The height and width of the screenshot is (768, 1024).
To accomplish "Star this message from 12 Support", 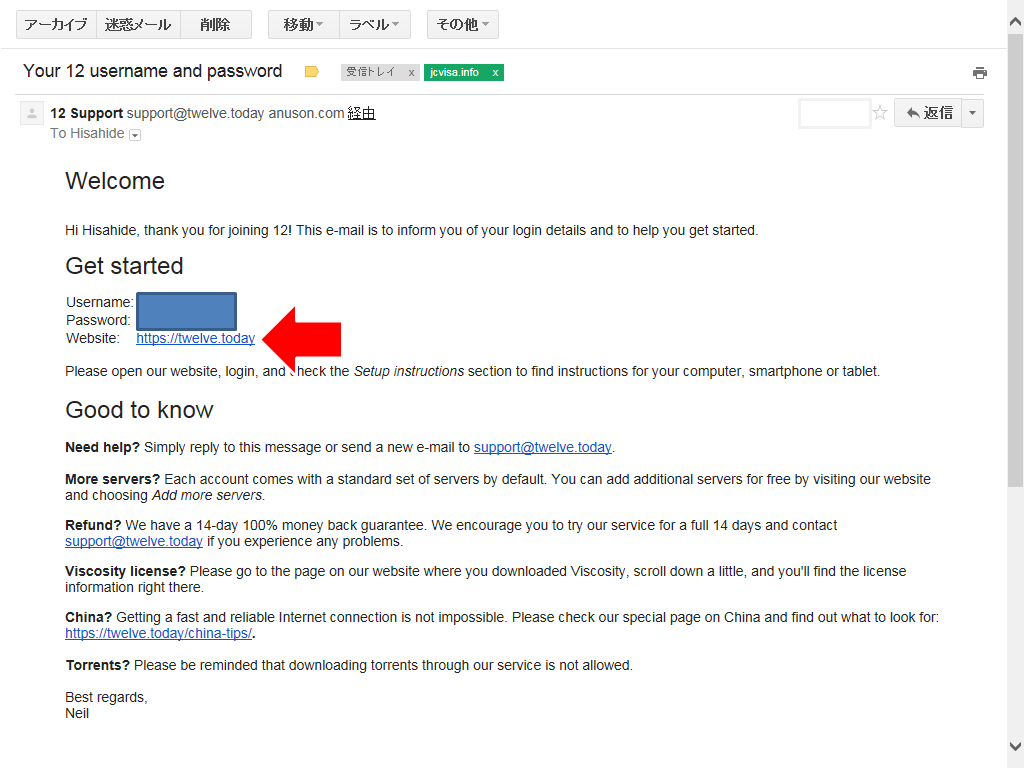I will (x=880, y=113).
